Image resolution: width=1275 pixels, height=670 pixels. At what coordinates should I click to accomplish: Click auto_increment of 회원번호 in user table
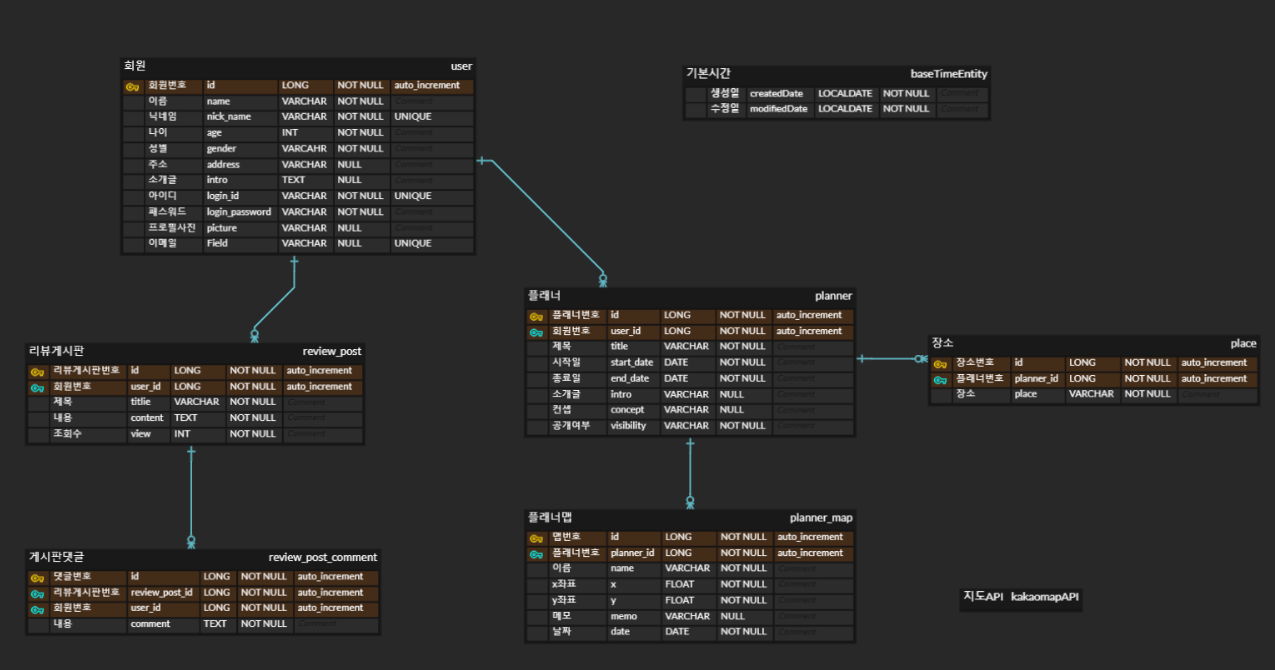point(427,86)
